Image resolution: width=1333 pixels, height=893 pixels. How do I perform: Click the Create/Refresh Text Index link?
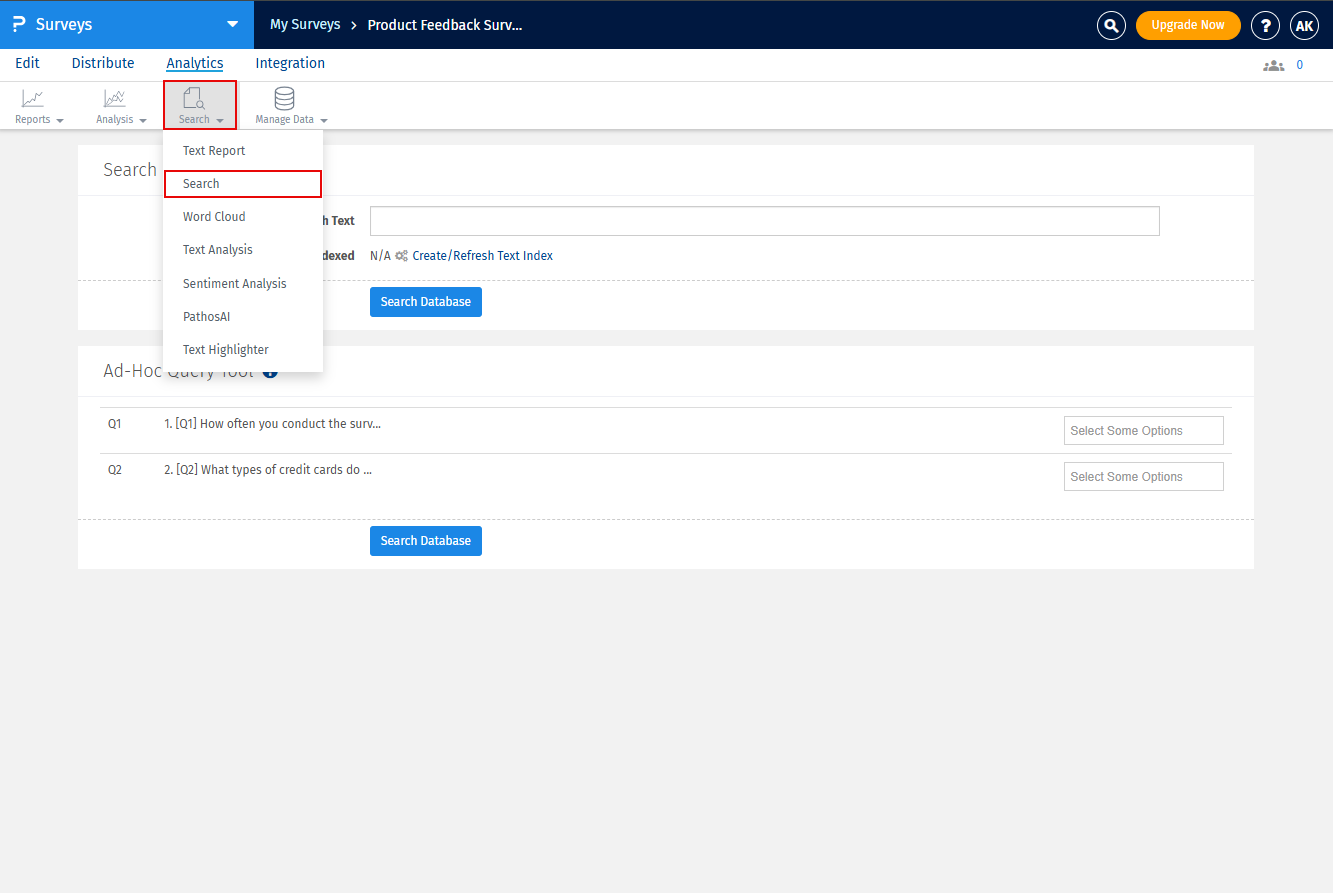point(482,256)
